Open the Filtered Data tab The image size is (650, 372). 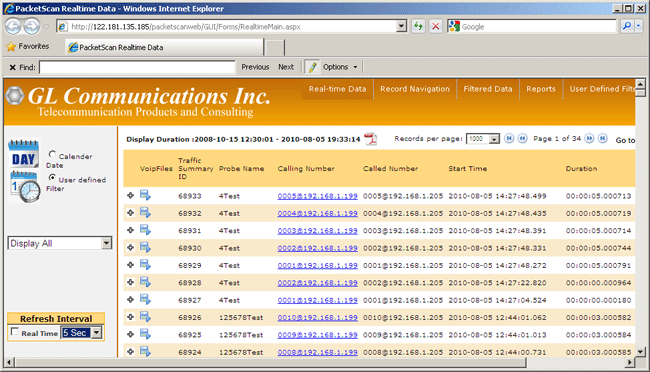click(x=488, y=89)
